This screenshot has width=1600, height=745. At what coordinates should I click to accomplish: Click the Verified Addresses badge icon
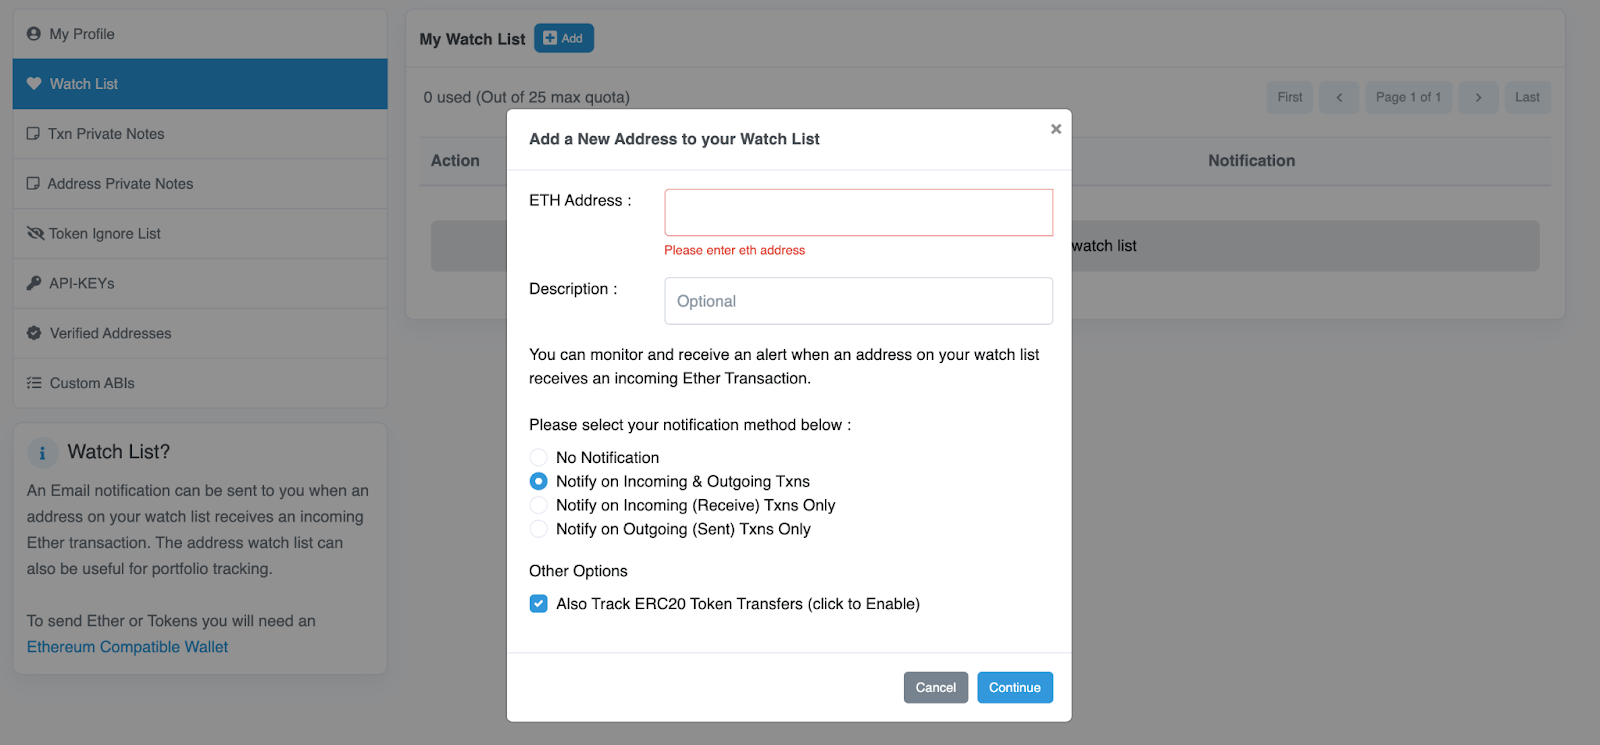click(34, 333)
